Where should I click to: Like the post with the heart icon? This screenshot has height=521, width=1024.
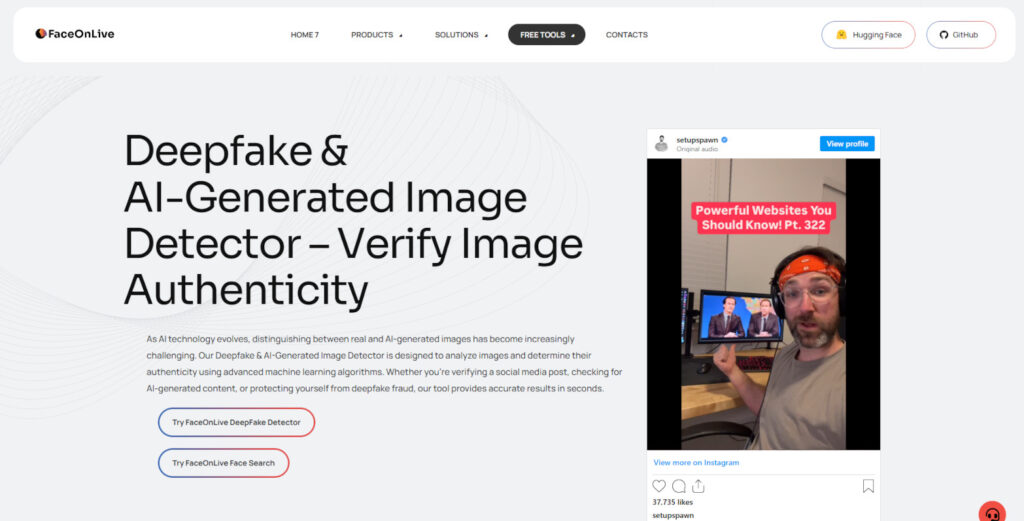pyautogui.click(x=659, y=486)
